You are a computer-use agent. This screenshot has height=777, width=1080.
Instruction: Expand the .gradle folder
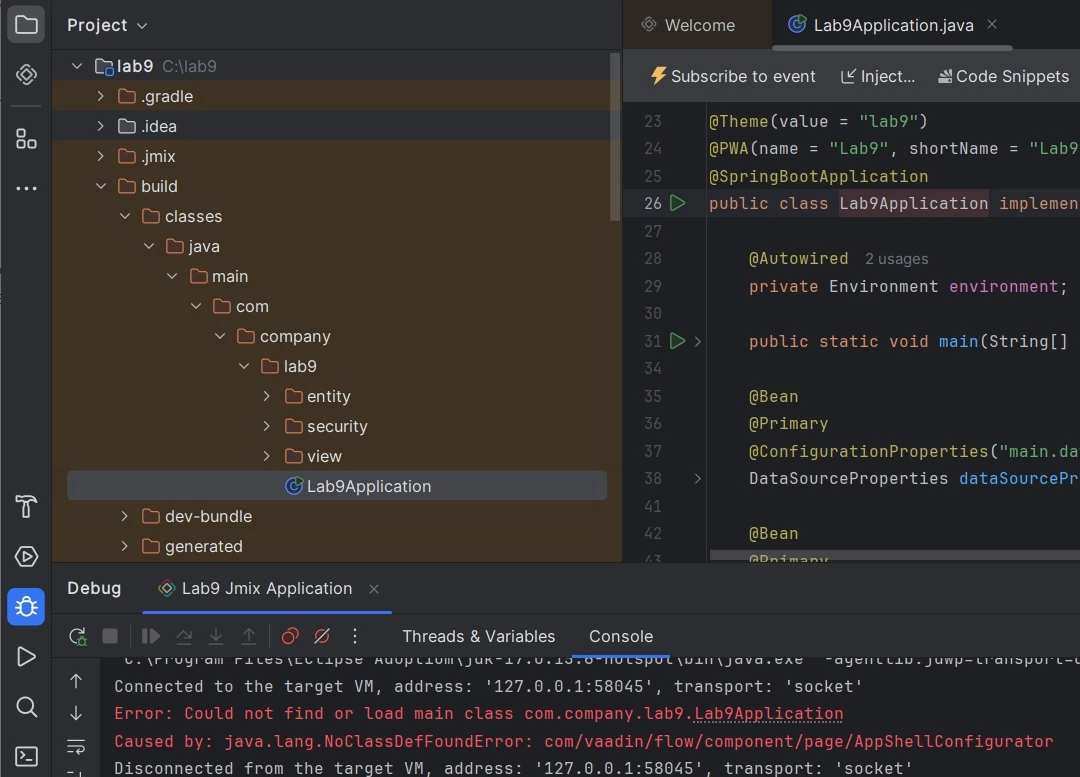tap(101, 96)
